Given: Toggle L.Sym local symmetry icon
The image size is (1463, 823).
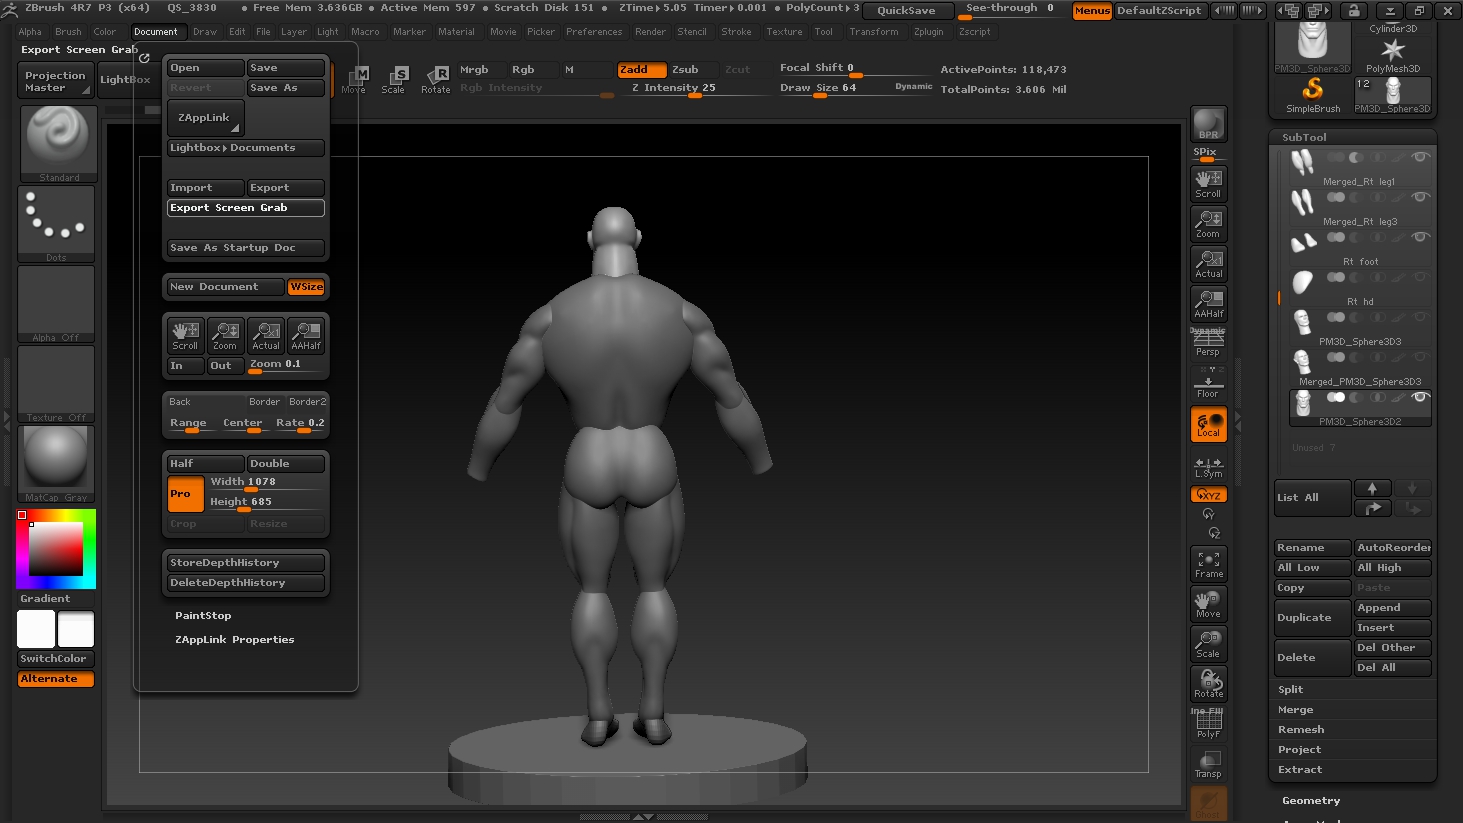Looking at the screenshot, I should click(x=1208, y=467).
